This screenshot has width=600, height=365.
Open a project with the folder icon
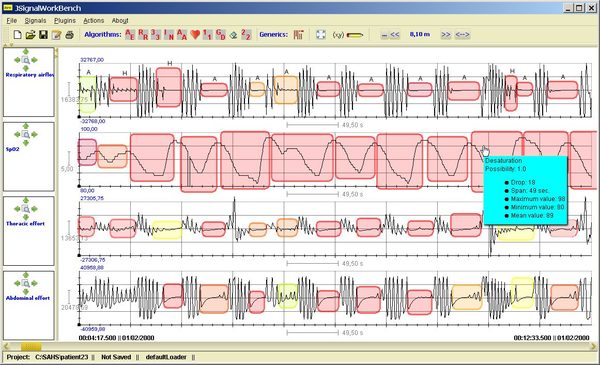(x=30, y=35)
